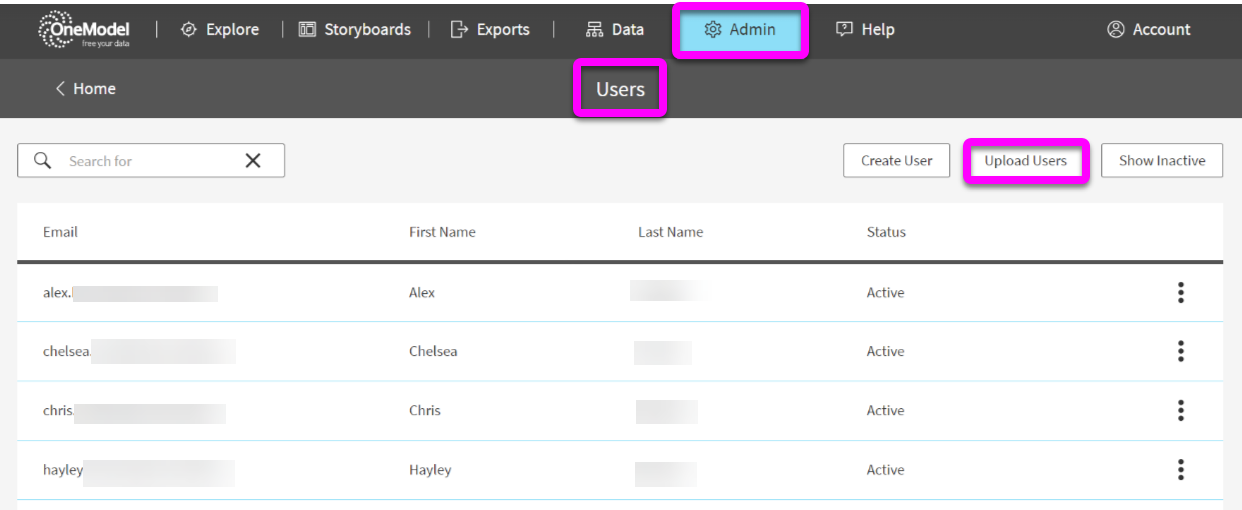Sort by the Email column header
The width and height of the screenshot is (1242, 510).
pyautogui.click(x=60, y=232)
